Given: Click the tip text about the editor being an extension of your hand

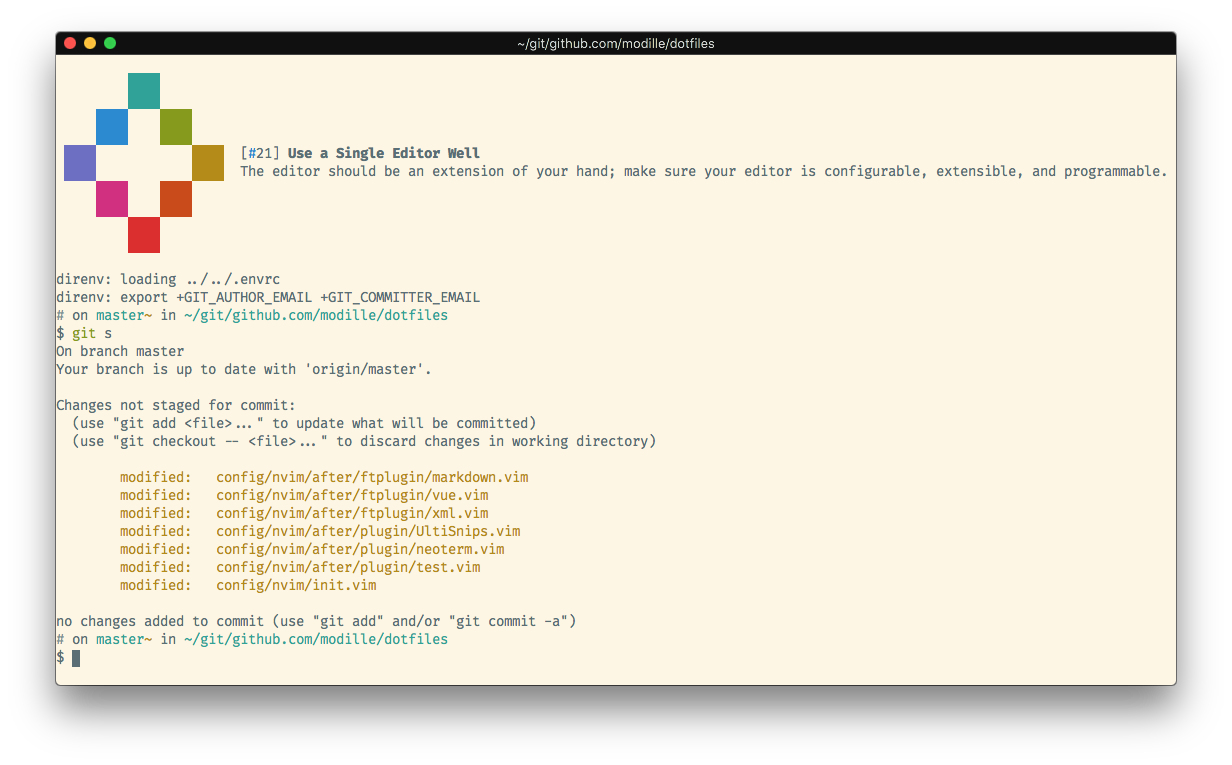Looking at the screenshot, I should 704,171.
